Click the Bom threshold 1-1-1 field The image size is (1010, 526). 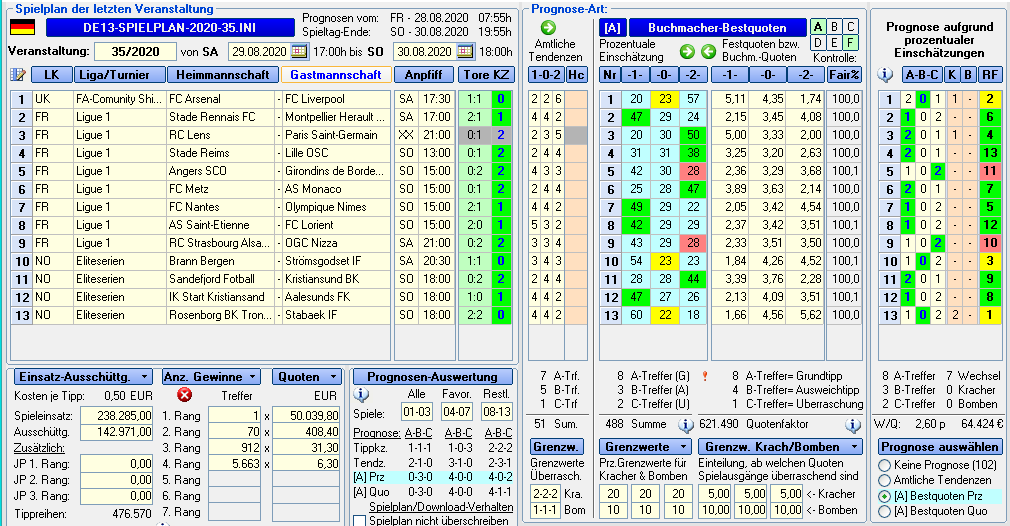pyautogui.click(x=545, y=510)
